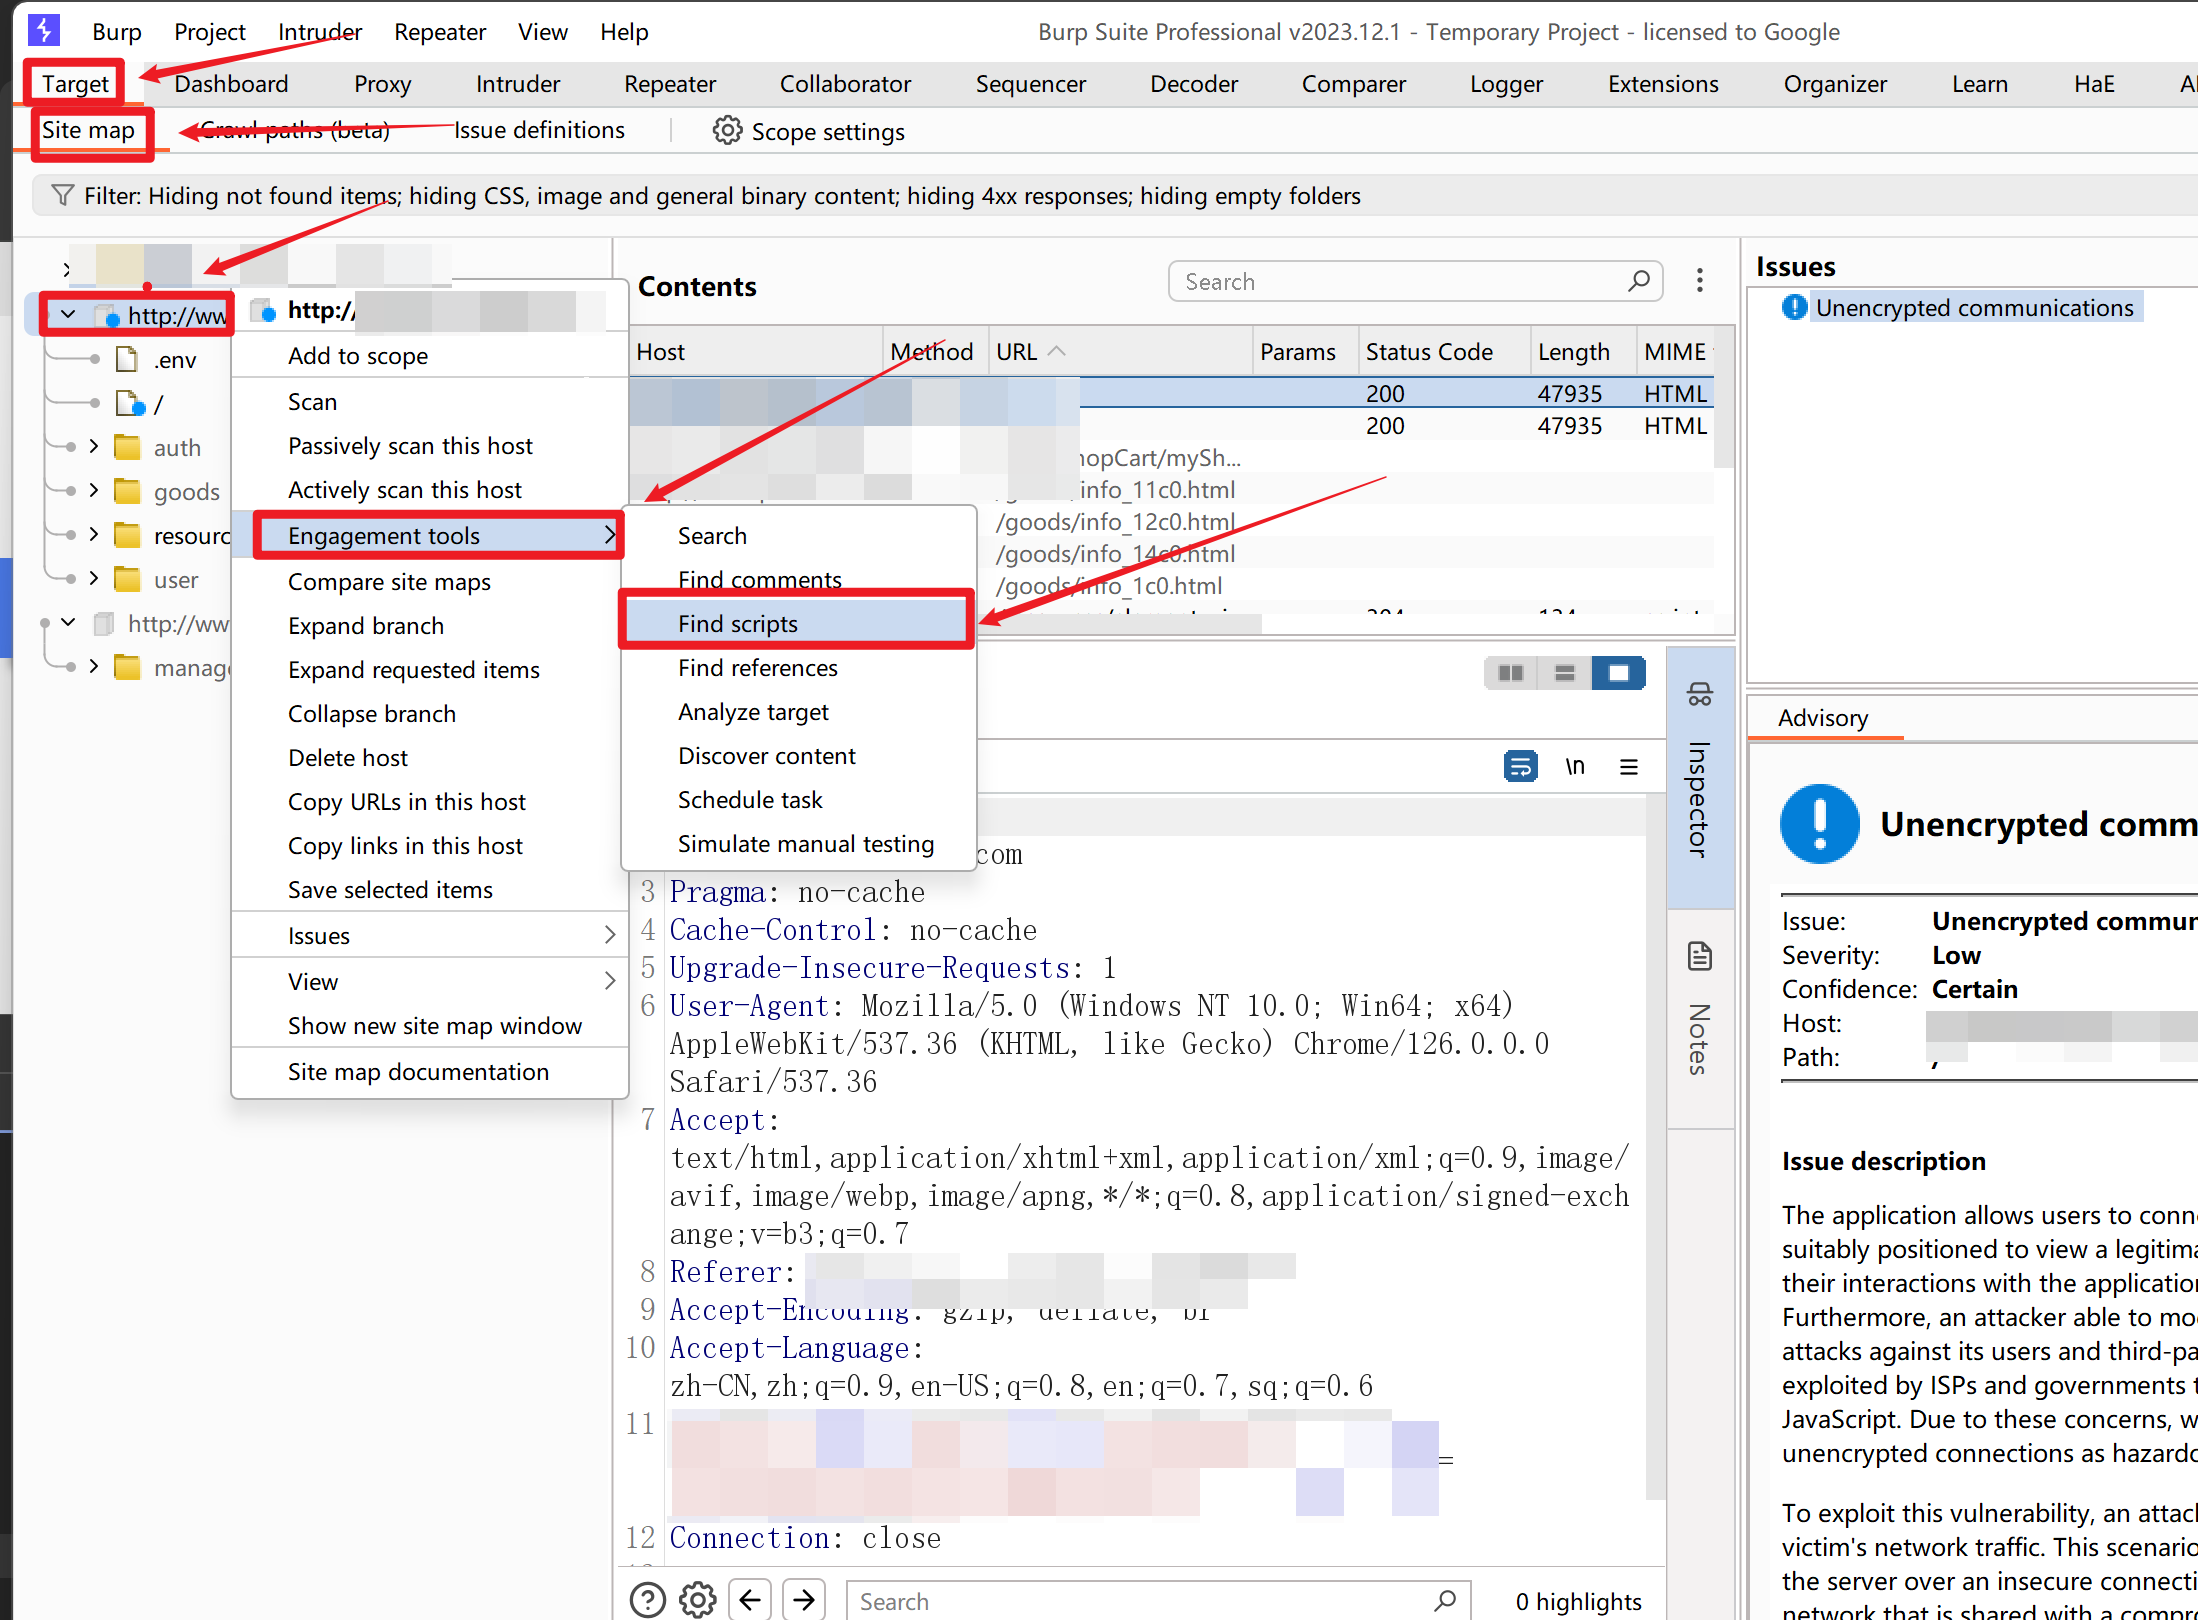The width and height of the screenshot is (2198, 1620).
Task: Open the Logger tab
Action: (1506, 84)
